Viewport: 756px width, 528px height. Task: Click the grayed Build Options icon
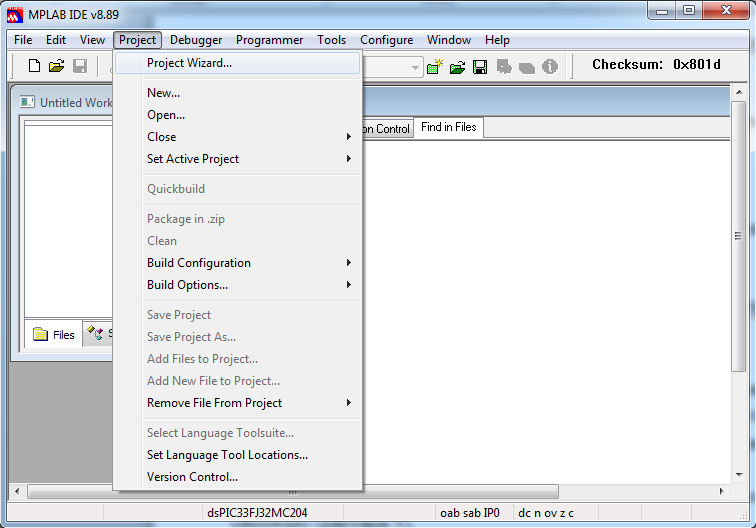(504, 67)
